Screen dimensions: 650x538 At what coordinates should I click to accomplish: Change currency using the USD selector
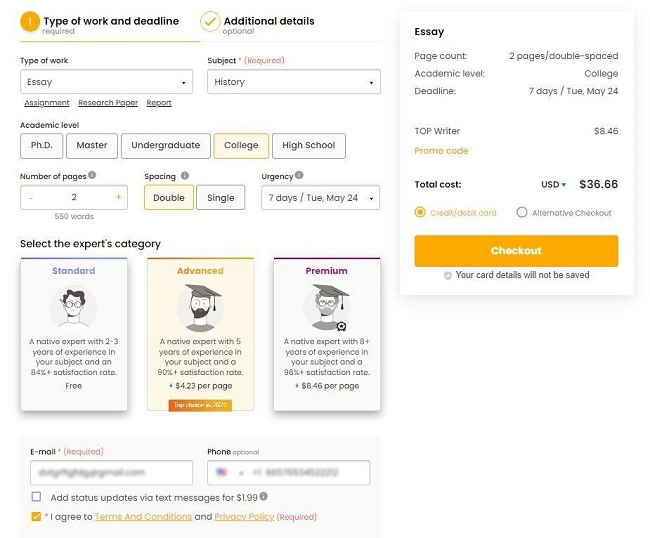(x=553, y=184)
